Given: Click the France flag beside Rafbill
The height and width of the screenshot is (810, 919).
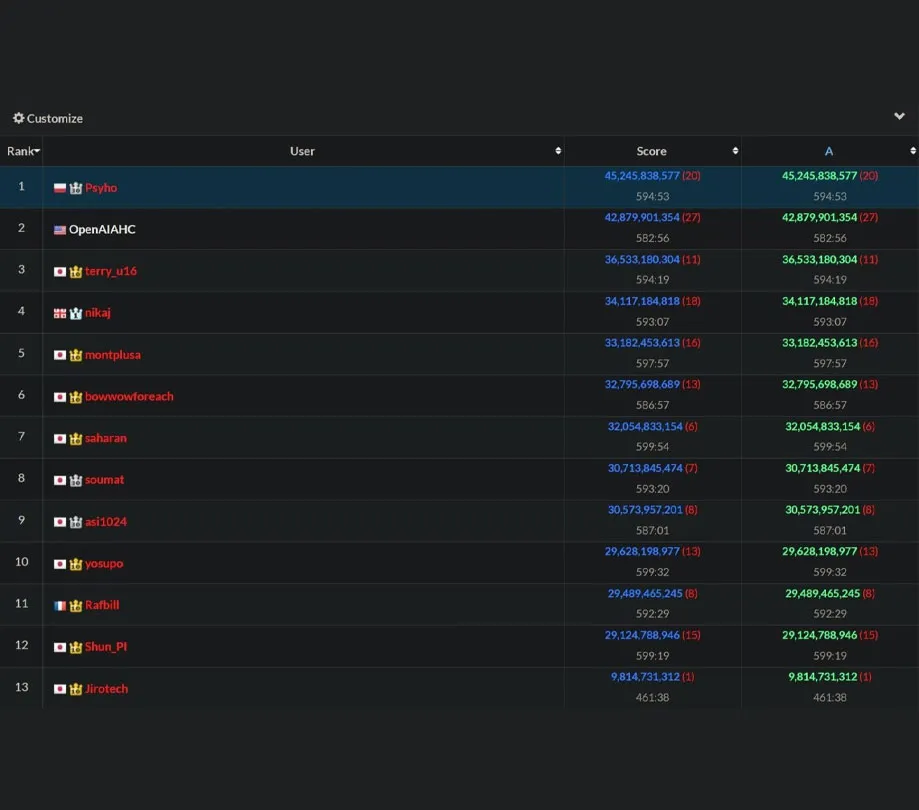Looking at the screenshot, I should coord(60,605).
